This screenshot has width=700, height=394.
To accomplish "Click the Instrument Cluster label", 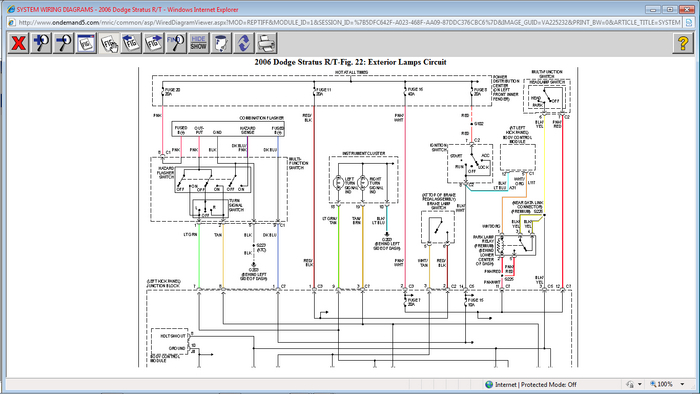I will pos(363,153).
